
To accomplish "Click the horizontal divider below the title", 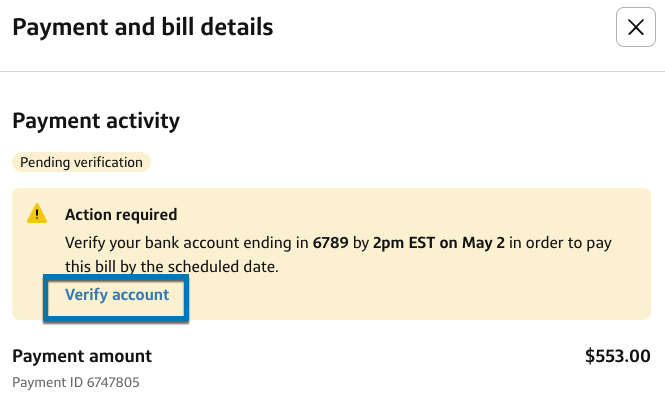I will [x=332, y=71].
